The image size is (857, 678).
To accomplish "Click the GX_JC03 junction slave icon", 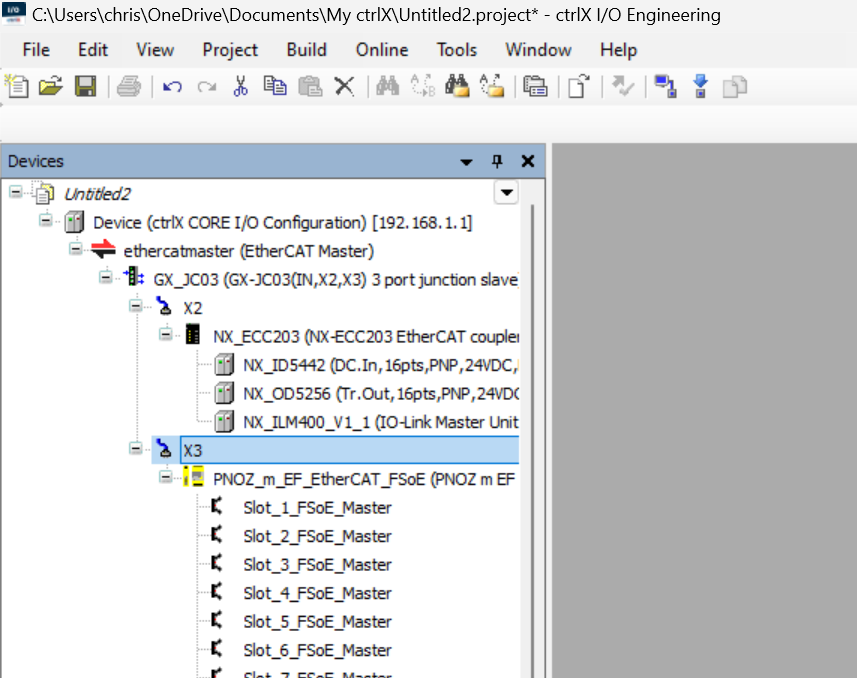I will click(133, 277).
